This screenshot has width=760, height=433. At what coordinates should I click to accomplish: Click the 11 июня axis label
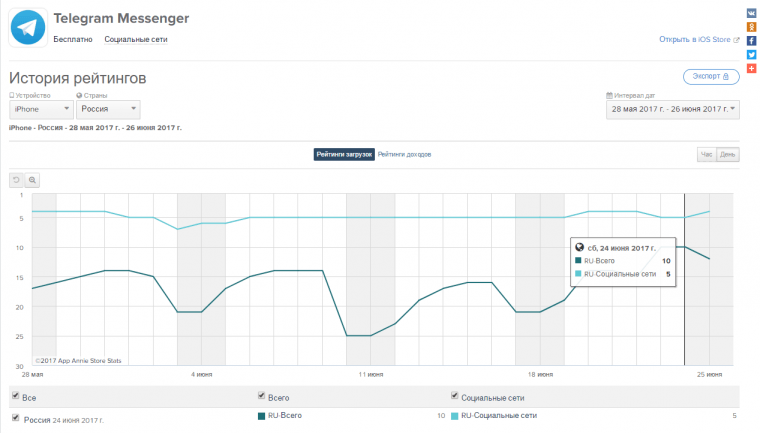[371, 374]
